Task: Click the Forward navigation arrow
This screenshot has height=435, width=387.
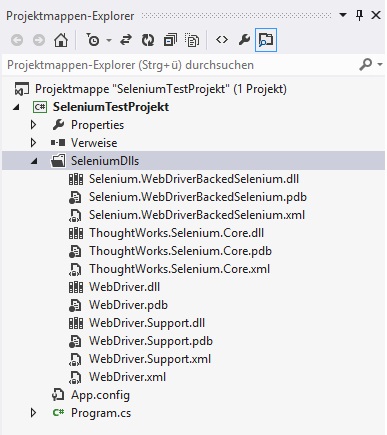Action: click(x=39, y=40)
